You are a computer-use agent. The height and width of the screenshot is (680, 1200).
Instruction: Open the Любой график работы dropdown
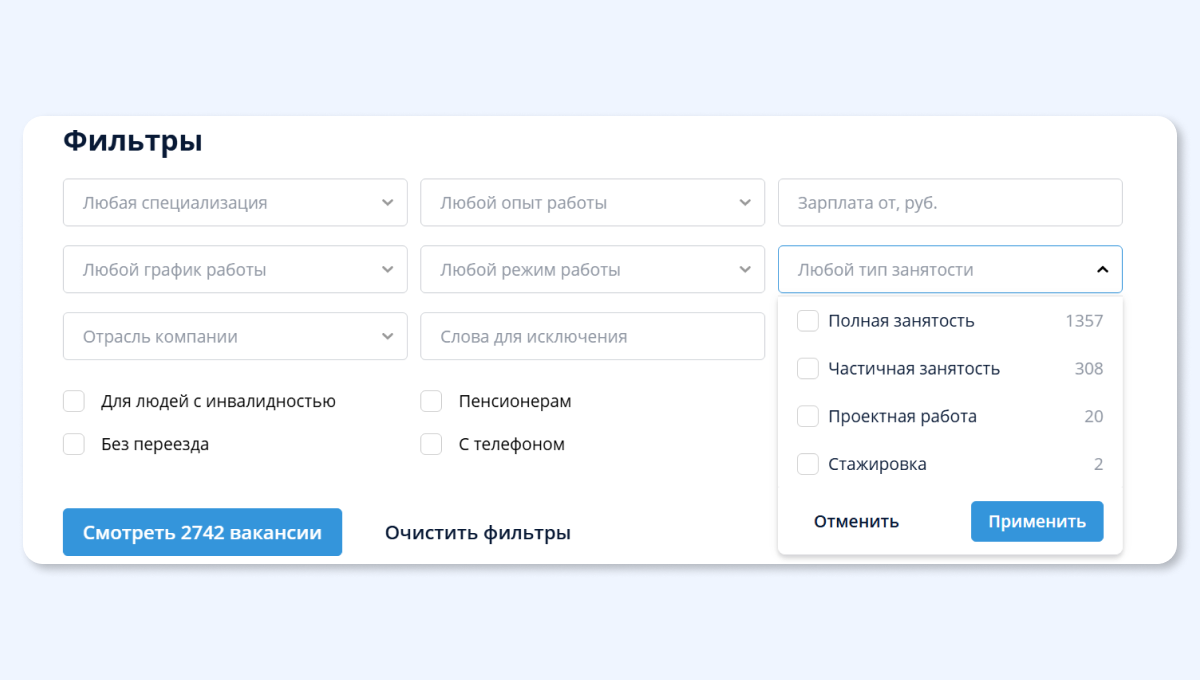point(234,270)
